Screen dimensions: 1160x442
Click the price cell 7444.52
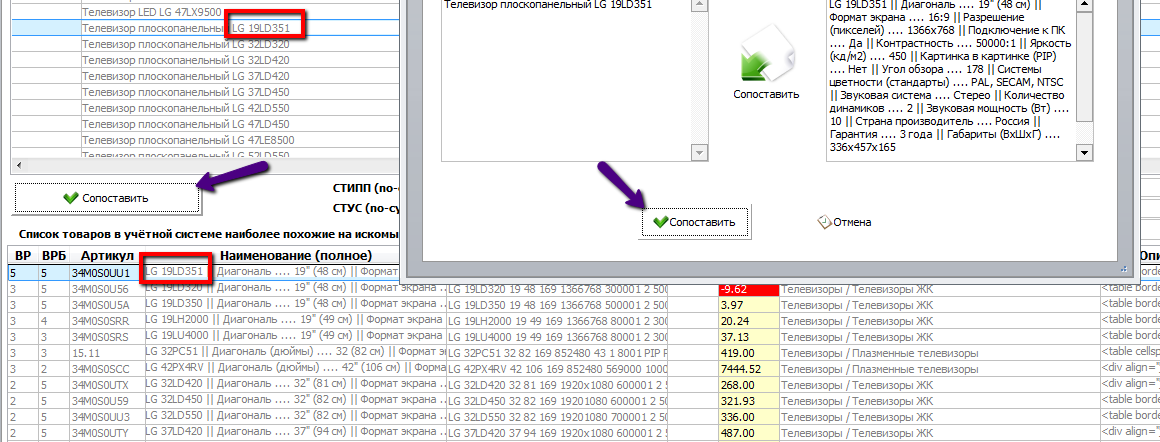749,369
